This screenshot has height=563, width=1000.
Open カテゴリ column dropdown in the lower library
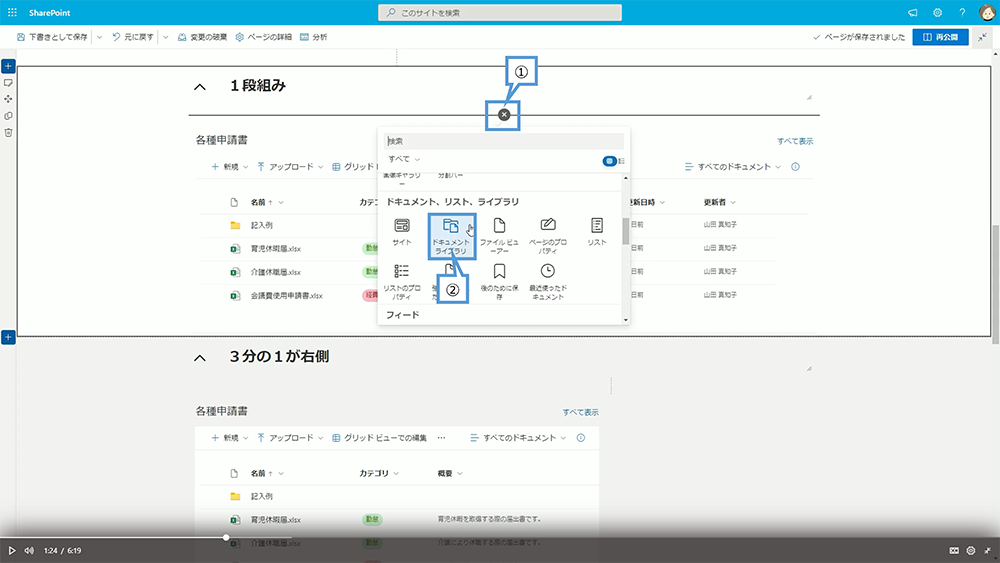(x=379, y=473)
